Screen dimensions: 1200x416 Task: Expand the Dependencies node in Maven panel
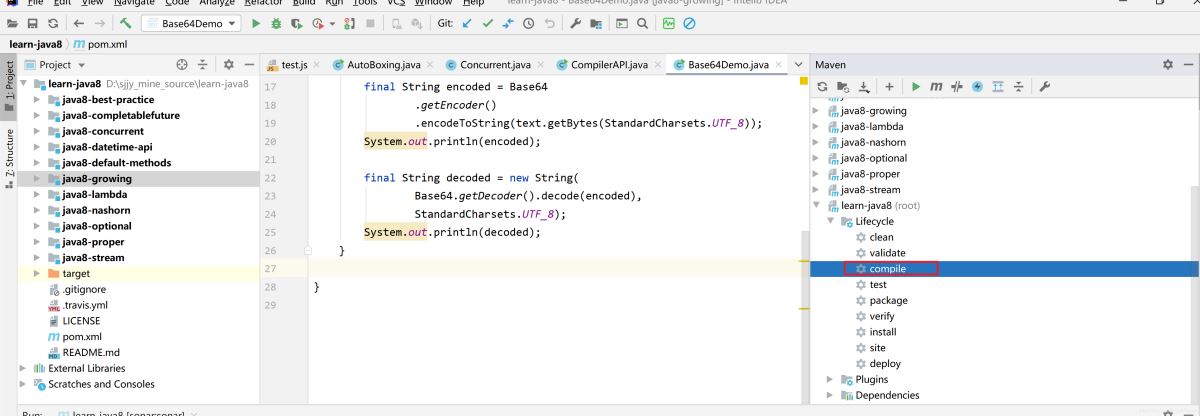click(830, 395)
